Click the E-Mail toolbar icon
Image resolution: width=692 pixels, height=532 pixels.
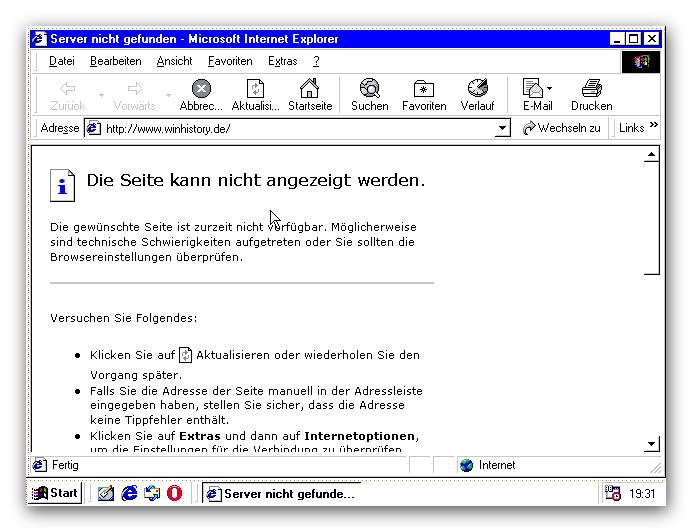click(533, 90)
